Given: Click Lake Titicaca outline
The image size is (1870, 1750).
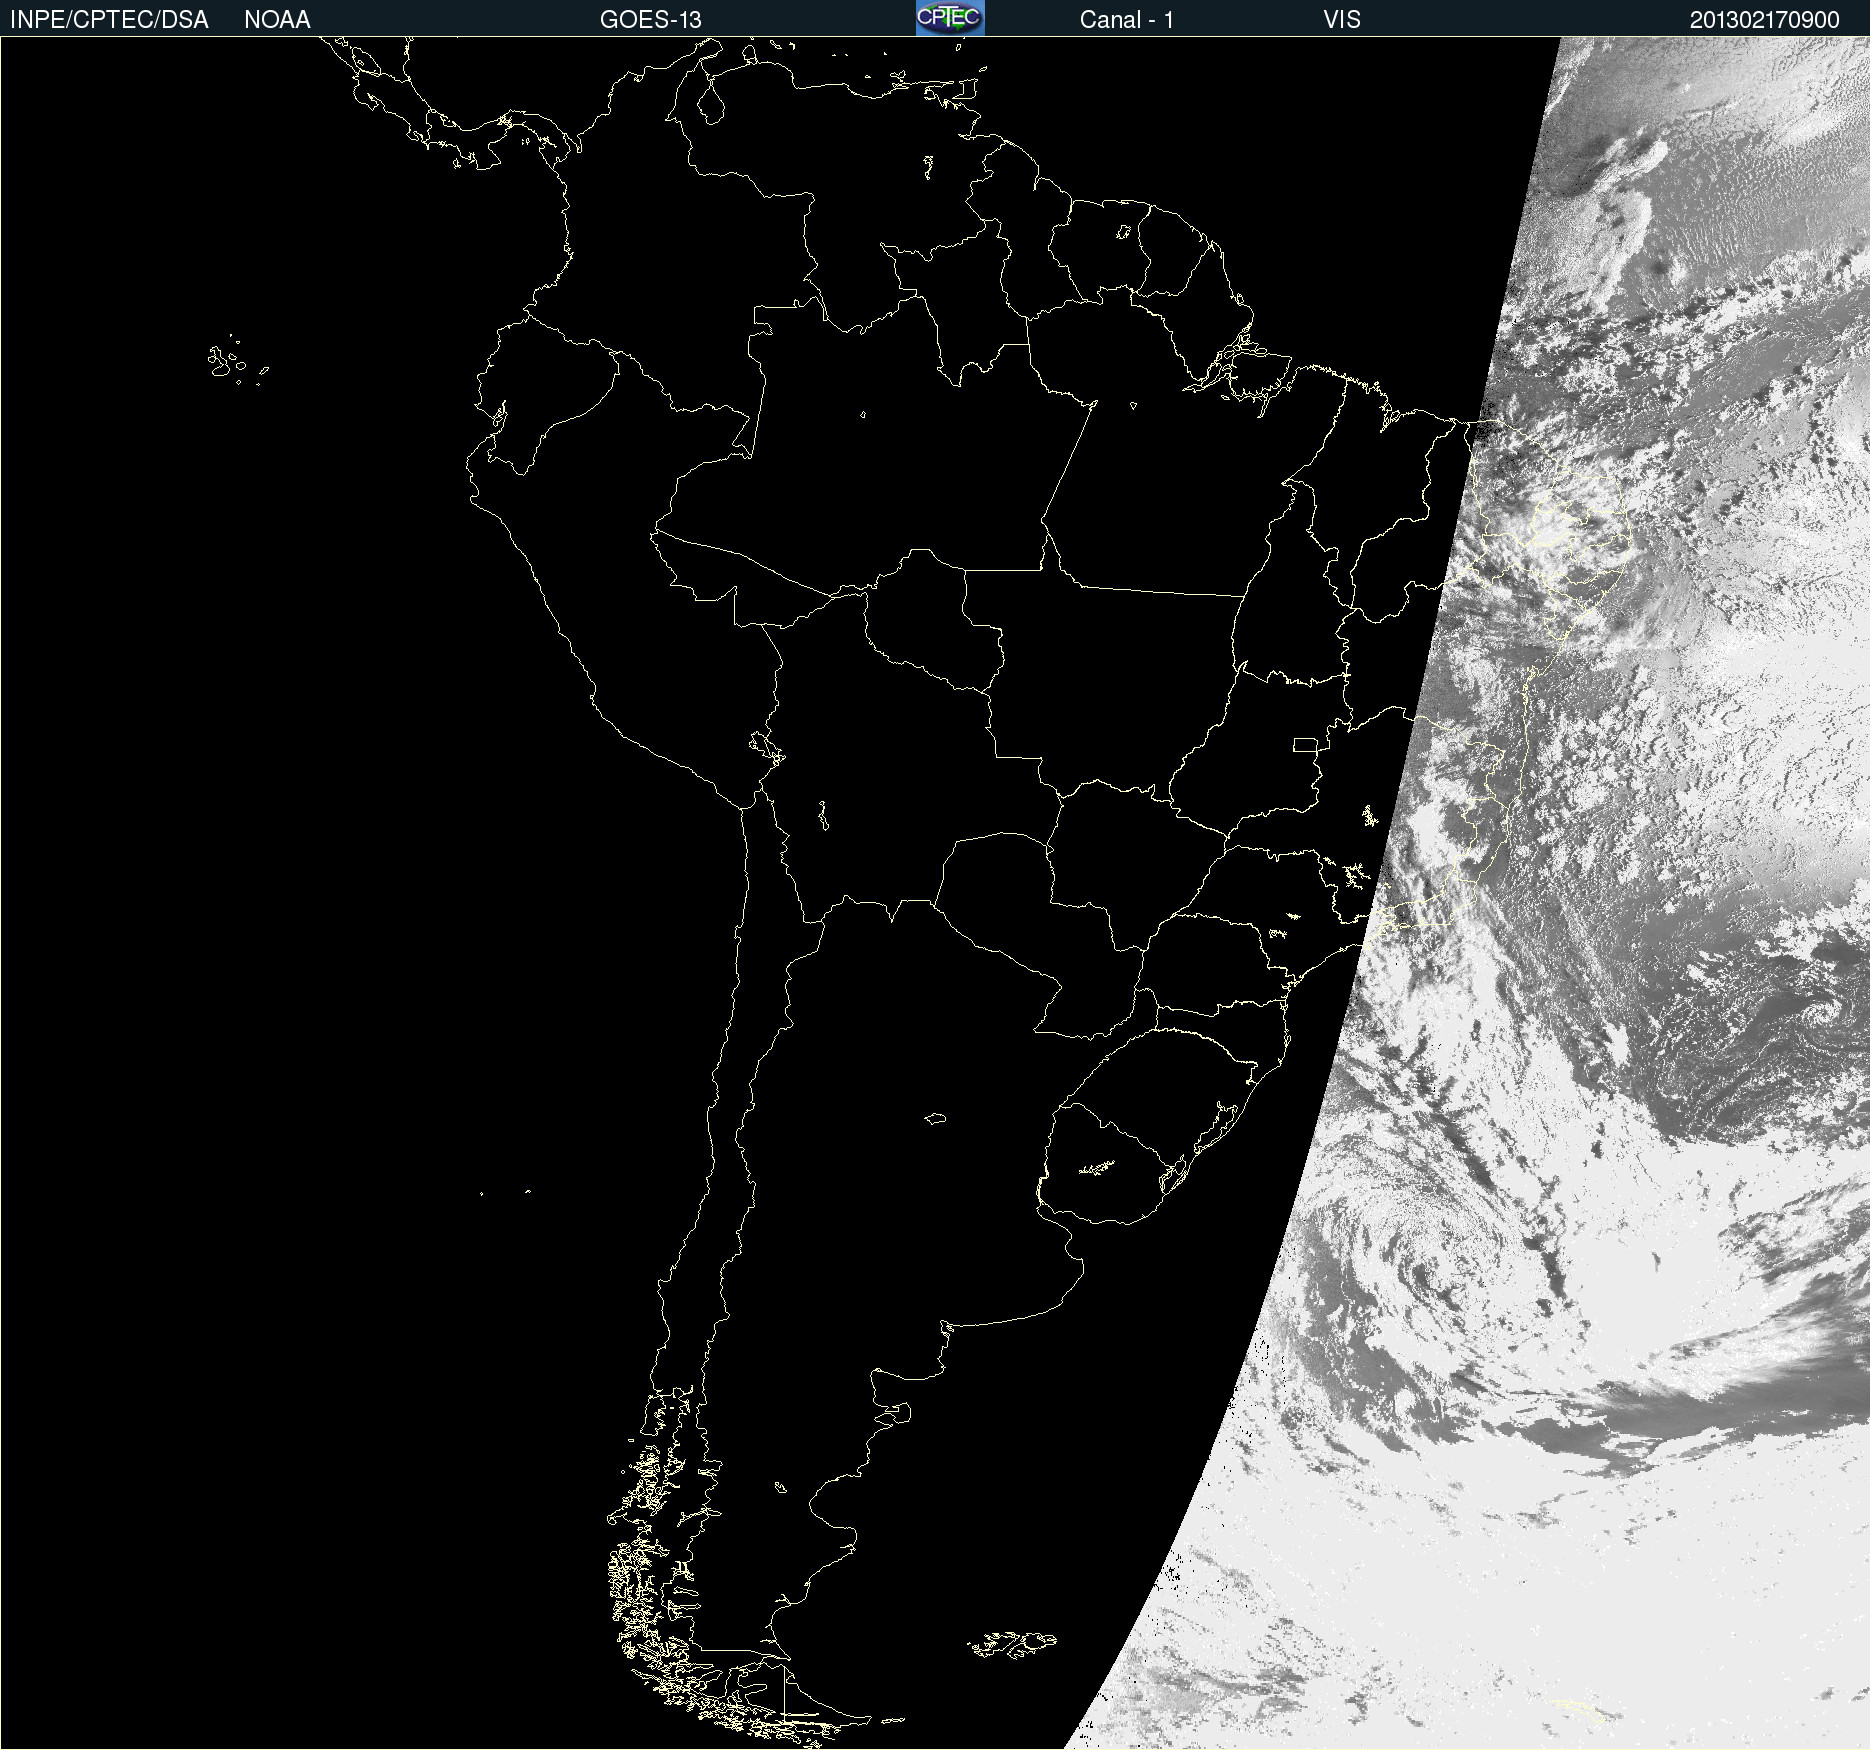Looking at the screenshot, I should click(767, 746).
